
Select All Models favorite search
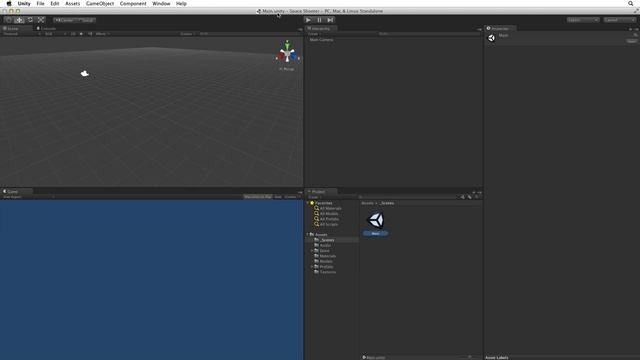click(x=329, y=214)
